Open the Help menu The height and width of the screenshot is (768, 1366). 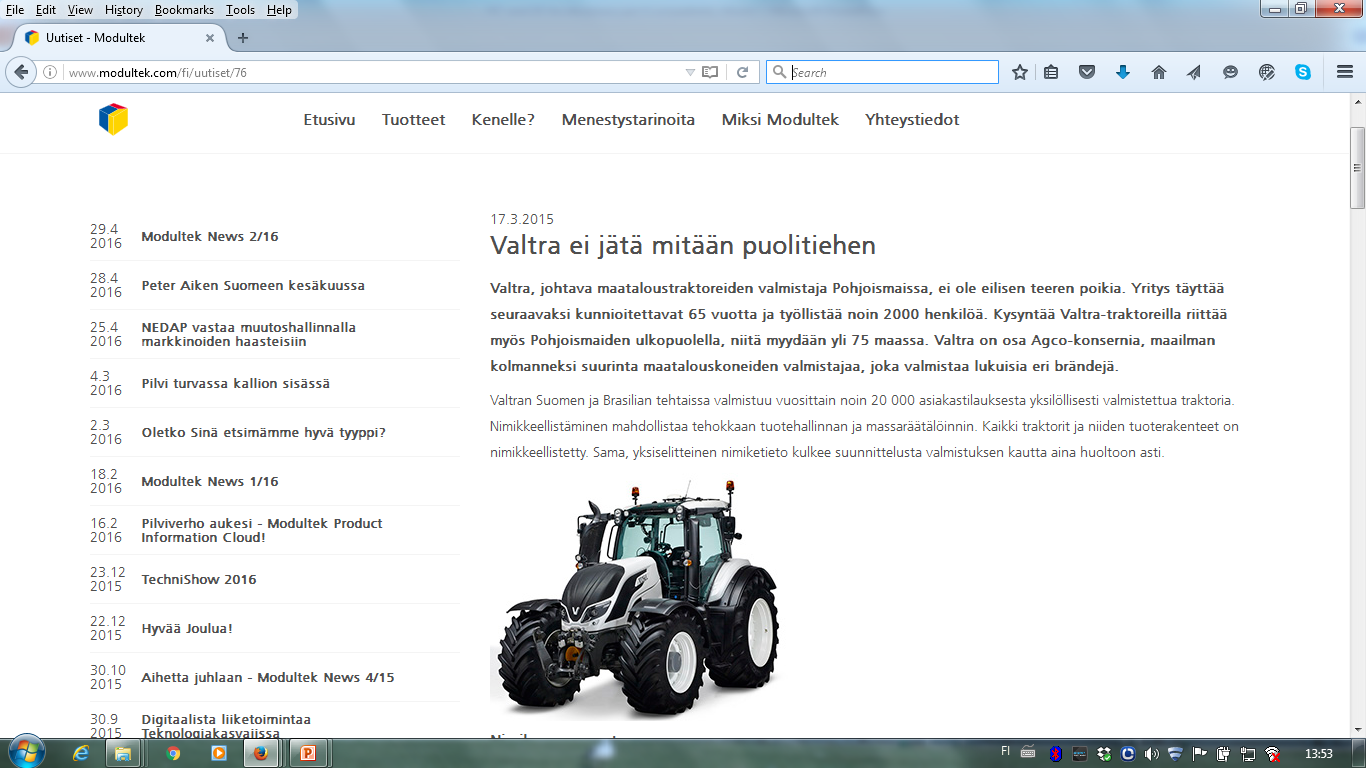click(279, 10)
